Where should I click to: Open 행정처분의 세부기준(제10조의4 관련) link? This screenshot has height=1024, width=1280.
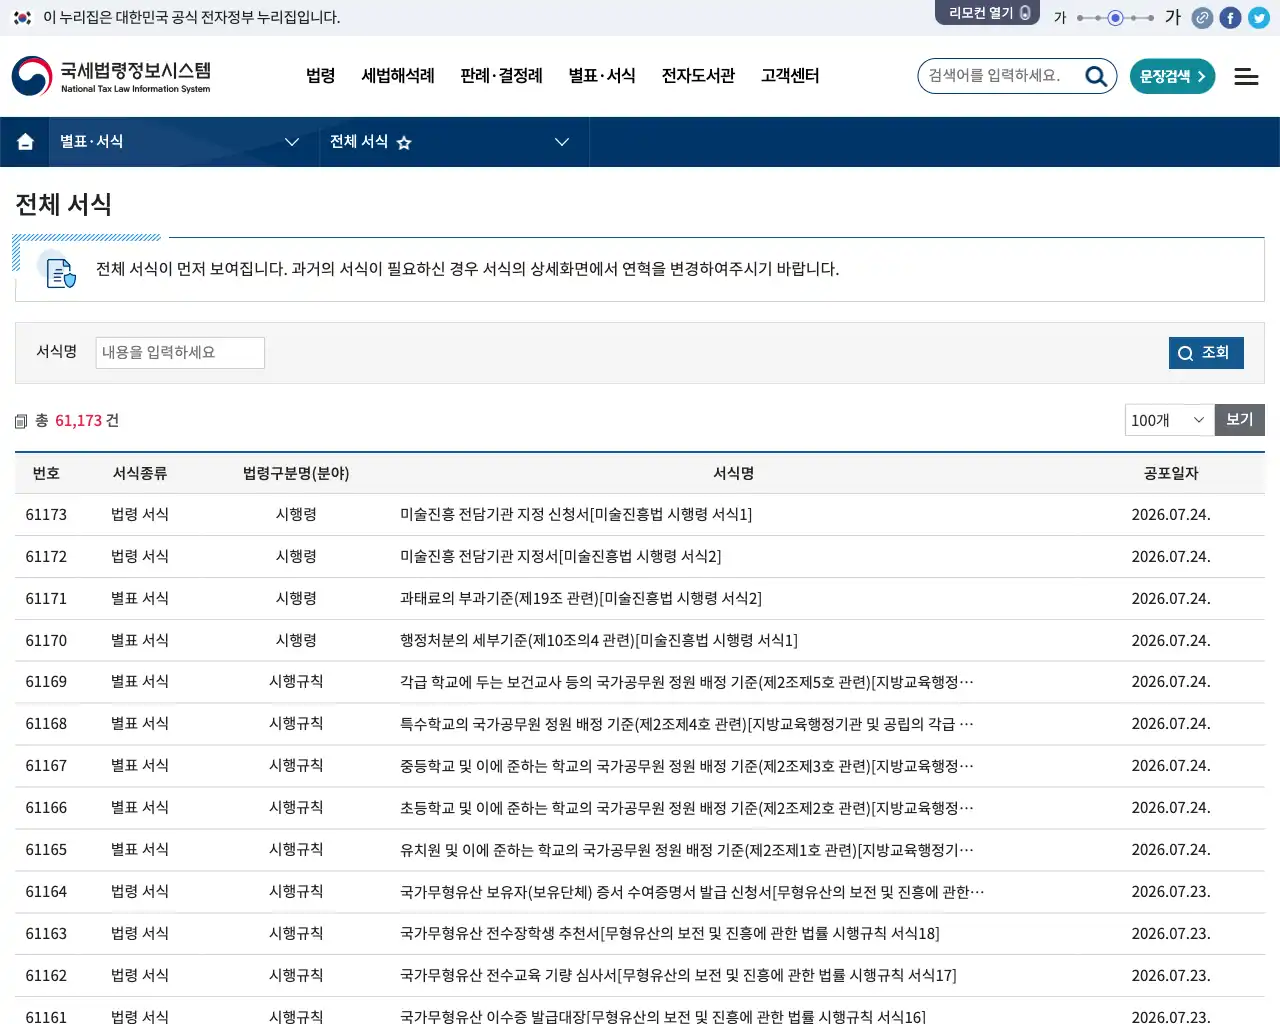pyautogui.click(x=598, y=641)
